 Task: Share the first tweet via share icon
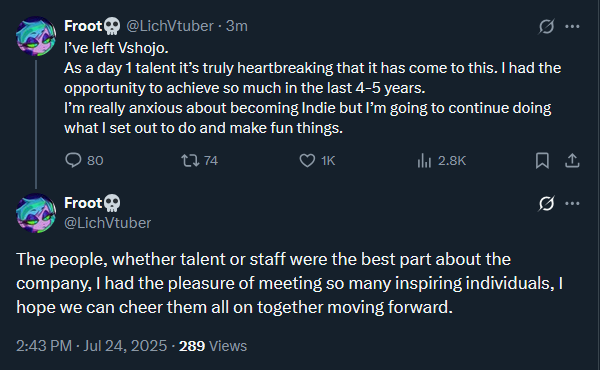[x=572, y=160]
